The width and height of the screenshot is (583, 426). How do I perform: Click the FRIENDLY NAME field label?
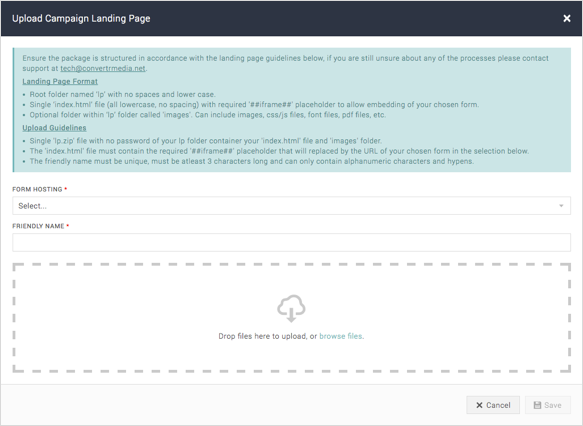[38, 226]
